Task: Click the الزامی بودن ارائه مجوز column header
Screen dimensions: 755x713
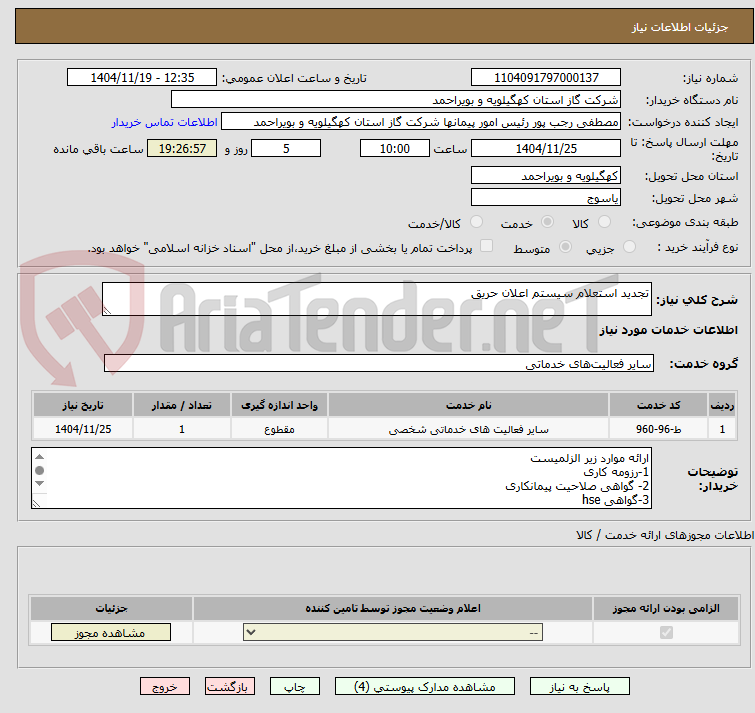Action: (666, 609)
